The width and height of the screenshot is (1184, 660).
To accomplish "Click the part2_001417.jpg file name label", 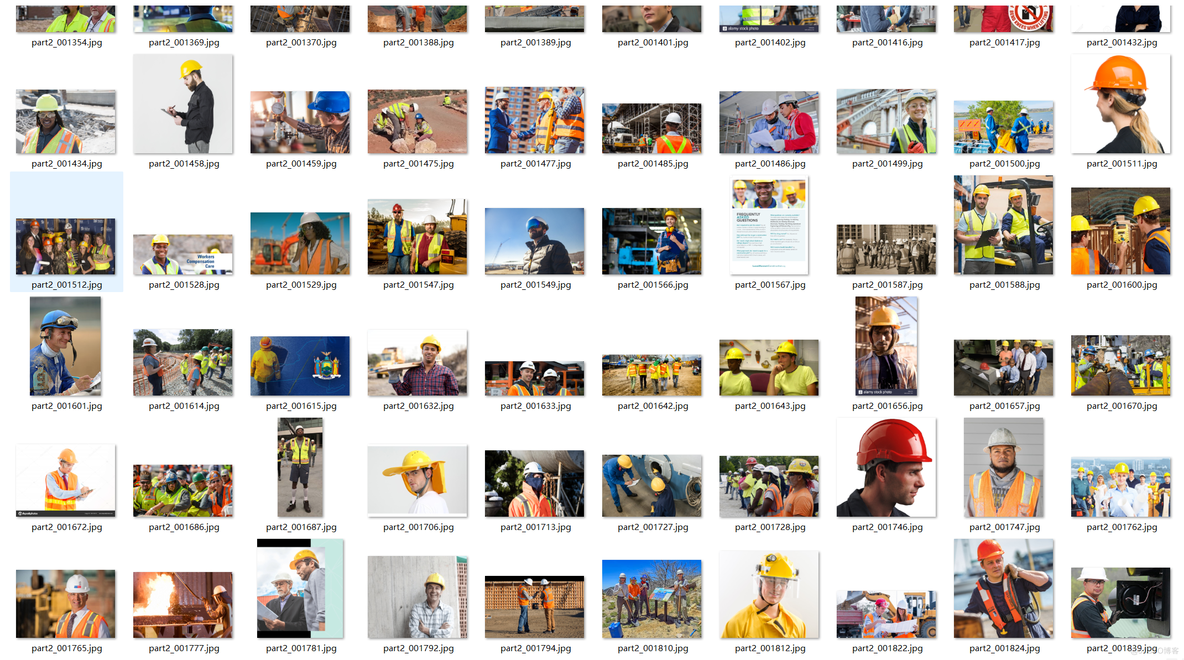I will pyautogui.click(x=1003, y=43).
